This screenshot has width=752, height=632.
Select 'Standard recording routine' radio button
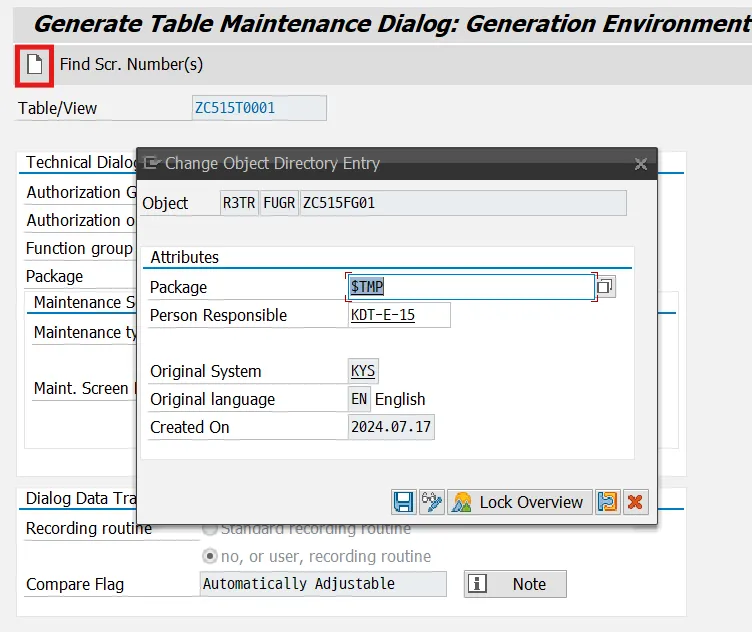tap(210, 528)
